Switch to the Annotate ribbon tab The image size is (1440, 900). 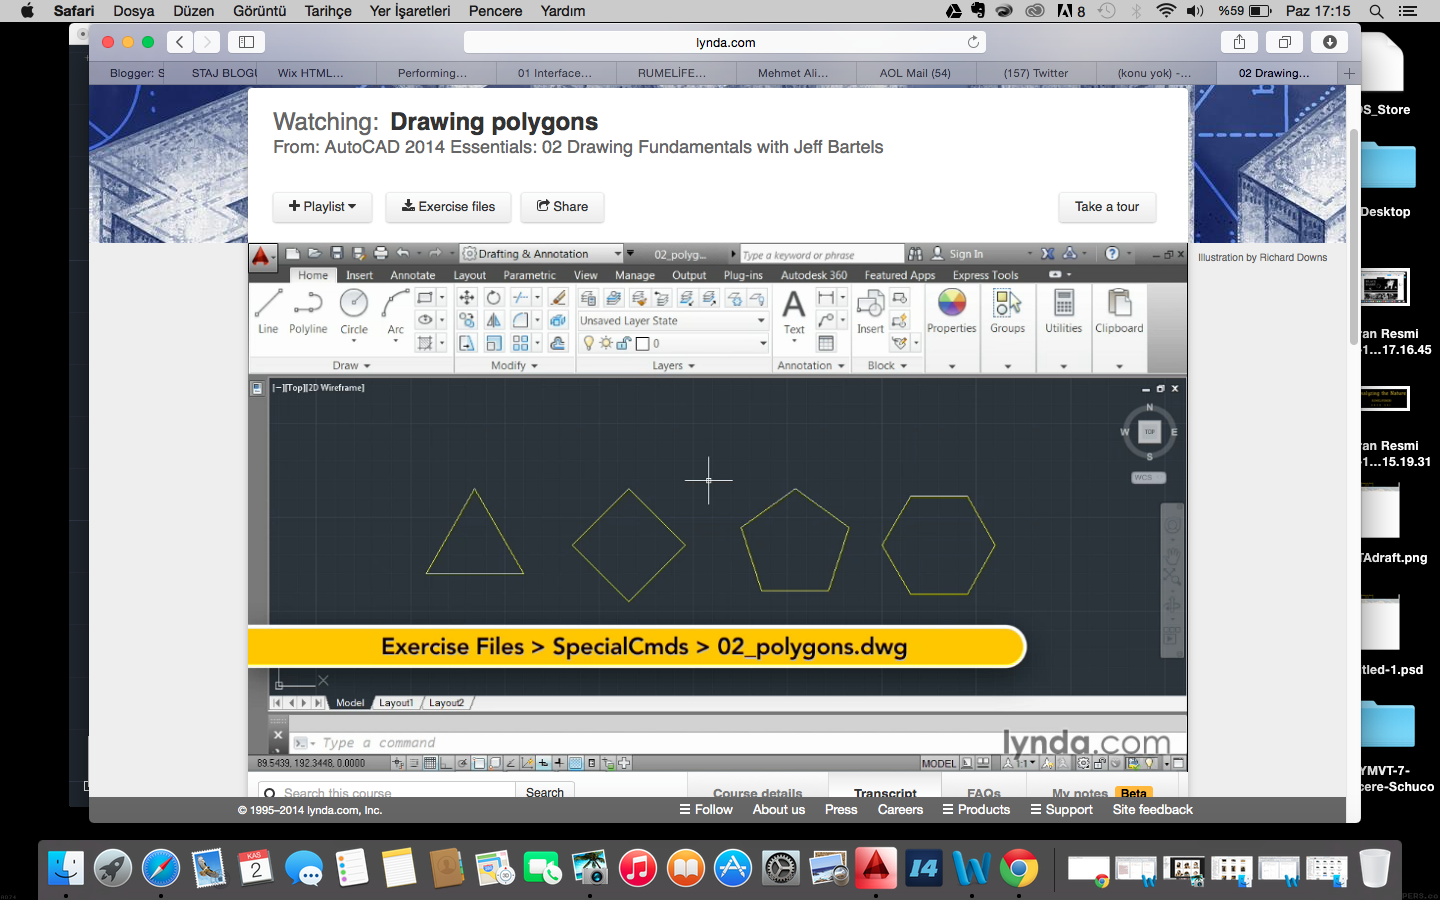tap(413, 275)
